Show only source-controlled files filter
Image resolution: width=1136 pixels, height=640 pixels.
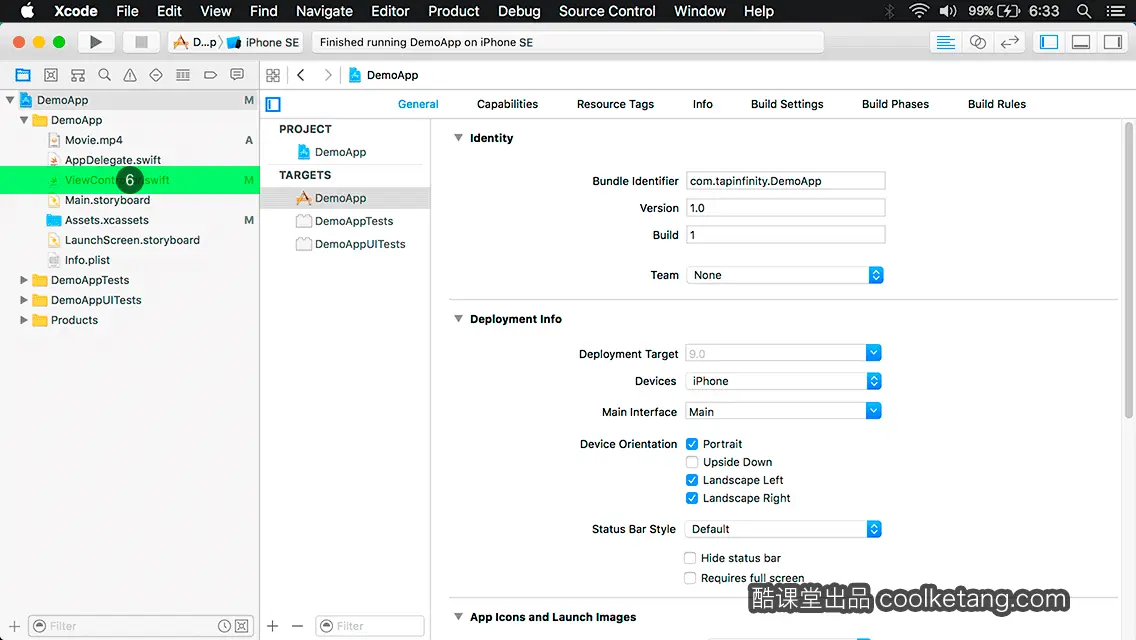tap(242, 626)
